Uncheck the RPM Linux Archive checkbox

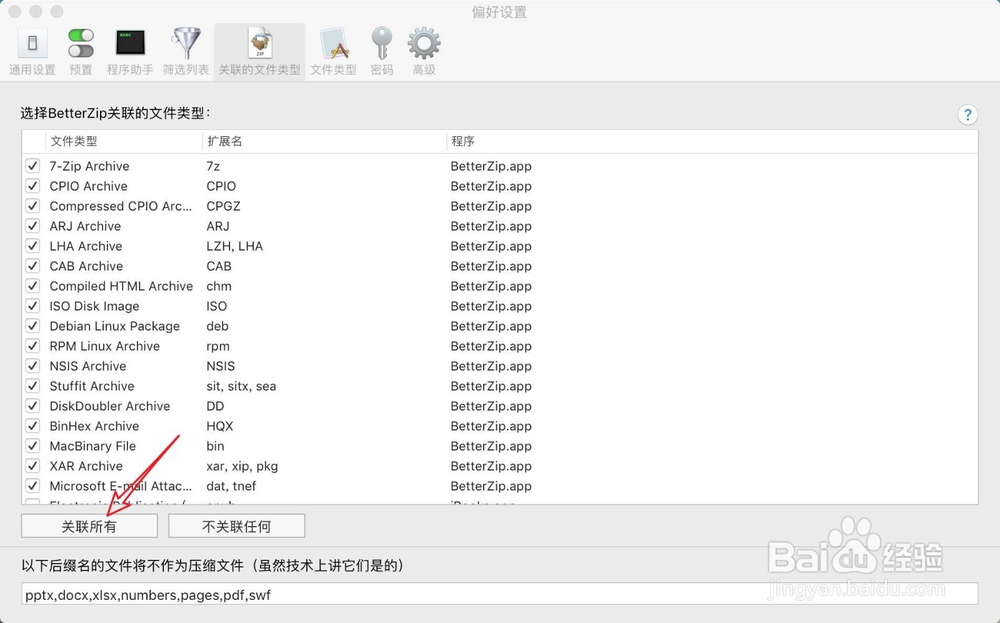[33, 346]
